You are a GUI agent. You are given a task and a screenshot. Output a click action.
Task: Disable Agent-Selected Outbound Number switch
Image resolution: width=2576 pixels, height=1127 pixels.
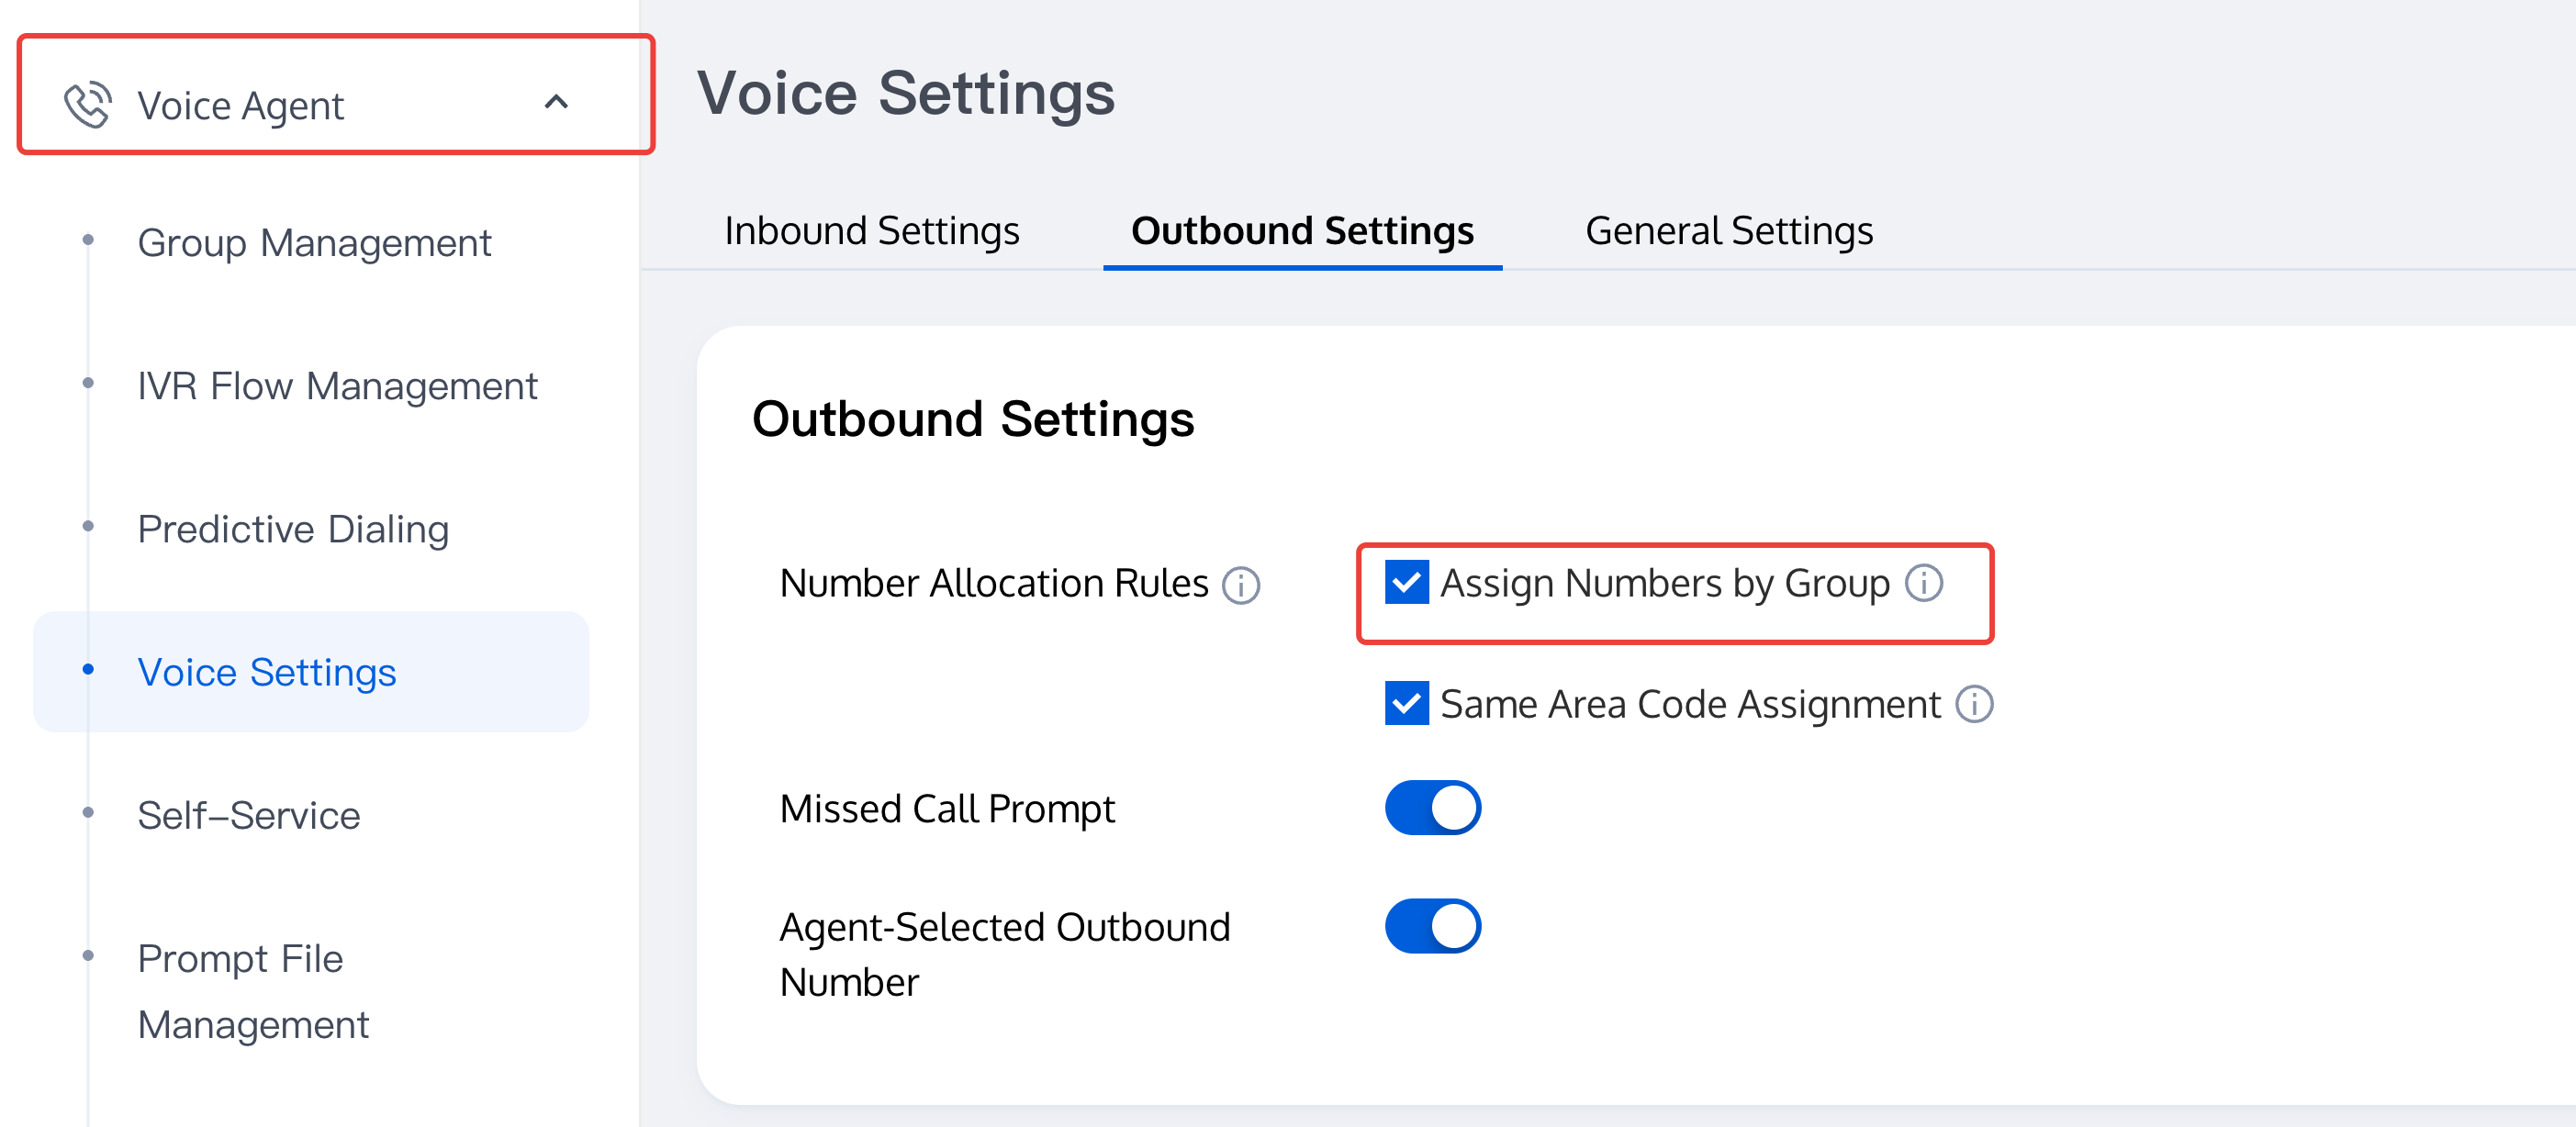point(1432,926)
